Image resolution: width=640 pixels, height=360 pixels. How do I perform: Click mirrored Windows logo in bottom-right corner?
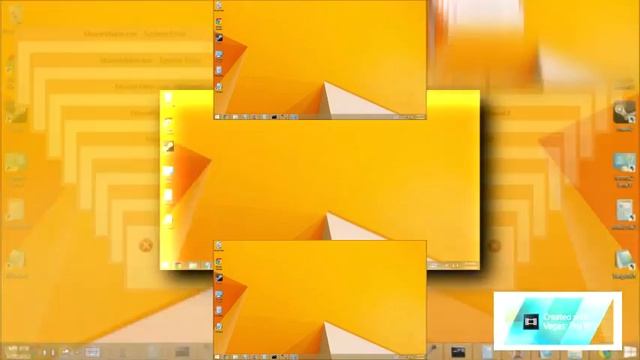[x=631, y=351]
